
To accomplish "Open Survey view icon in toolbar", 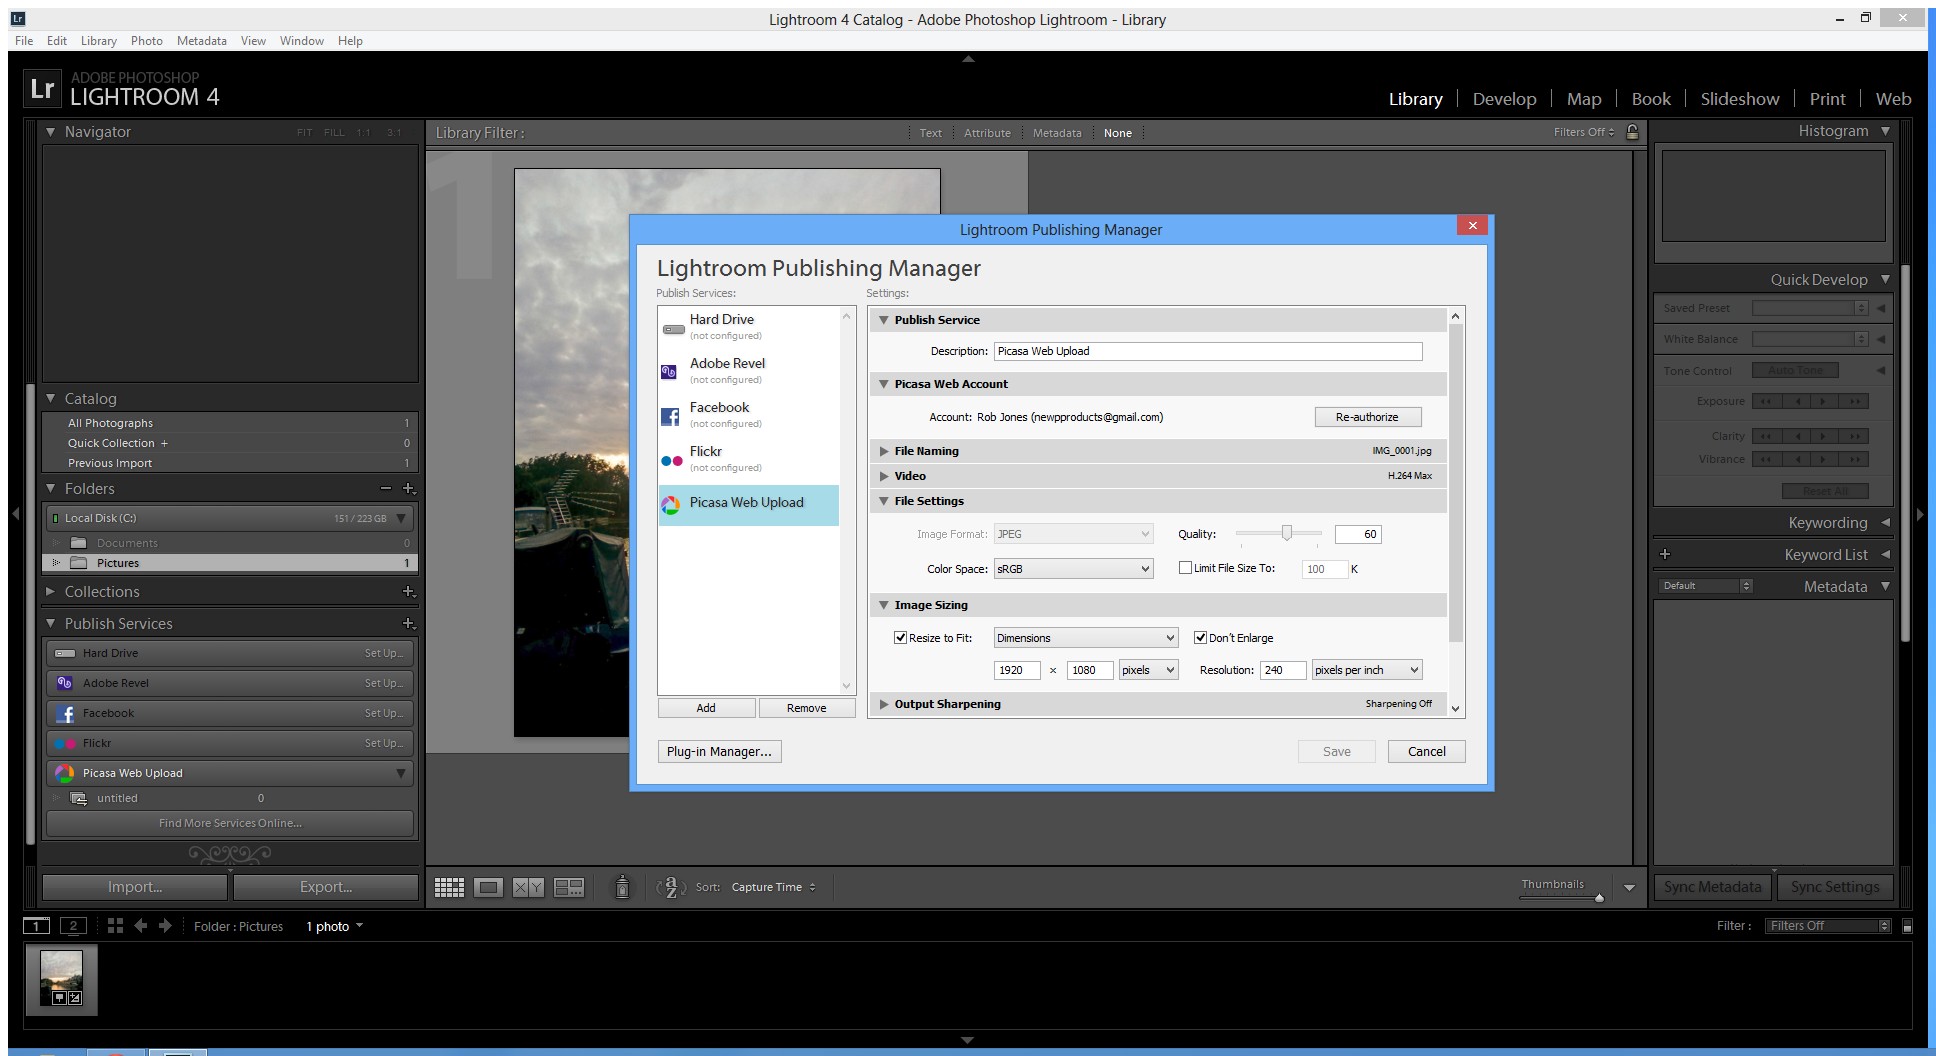I will tap(569, 887).
